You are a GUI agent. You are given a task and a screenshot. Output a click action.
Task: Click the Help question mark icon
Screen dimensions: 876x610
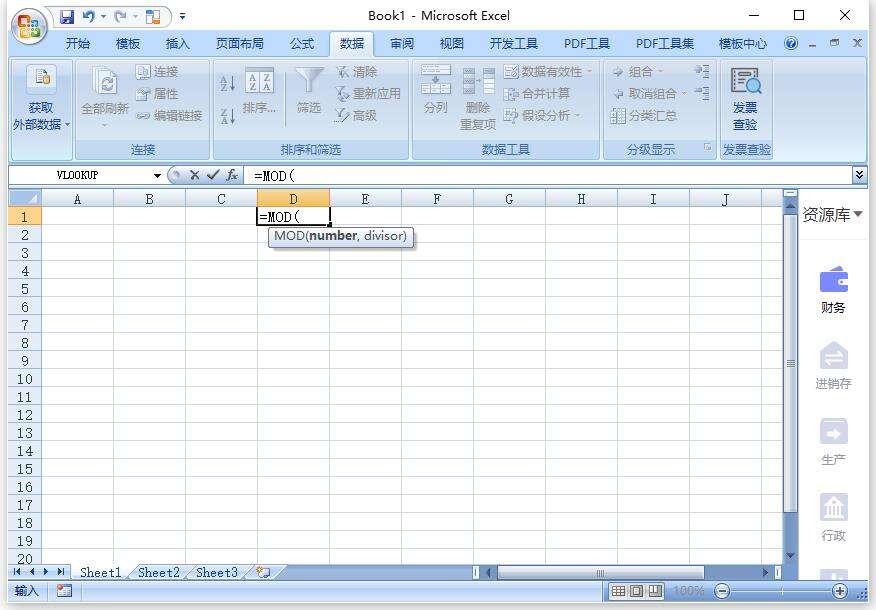click(791, 44)
